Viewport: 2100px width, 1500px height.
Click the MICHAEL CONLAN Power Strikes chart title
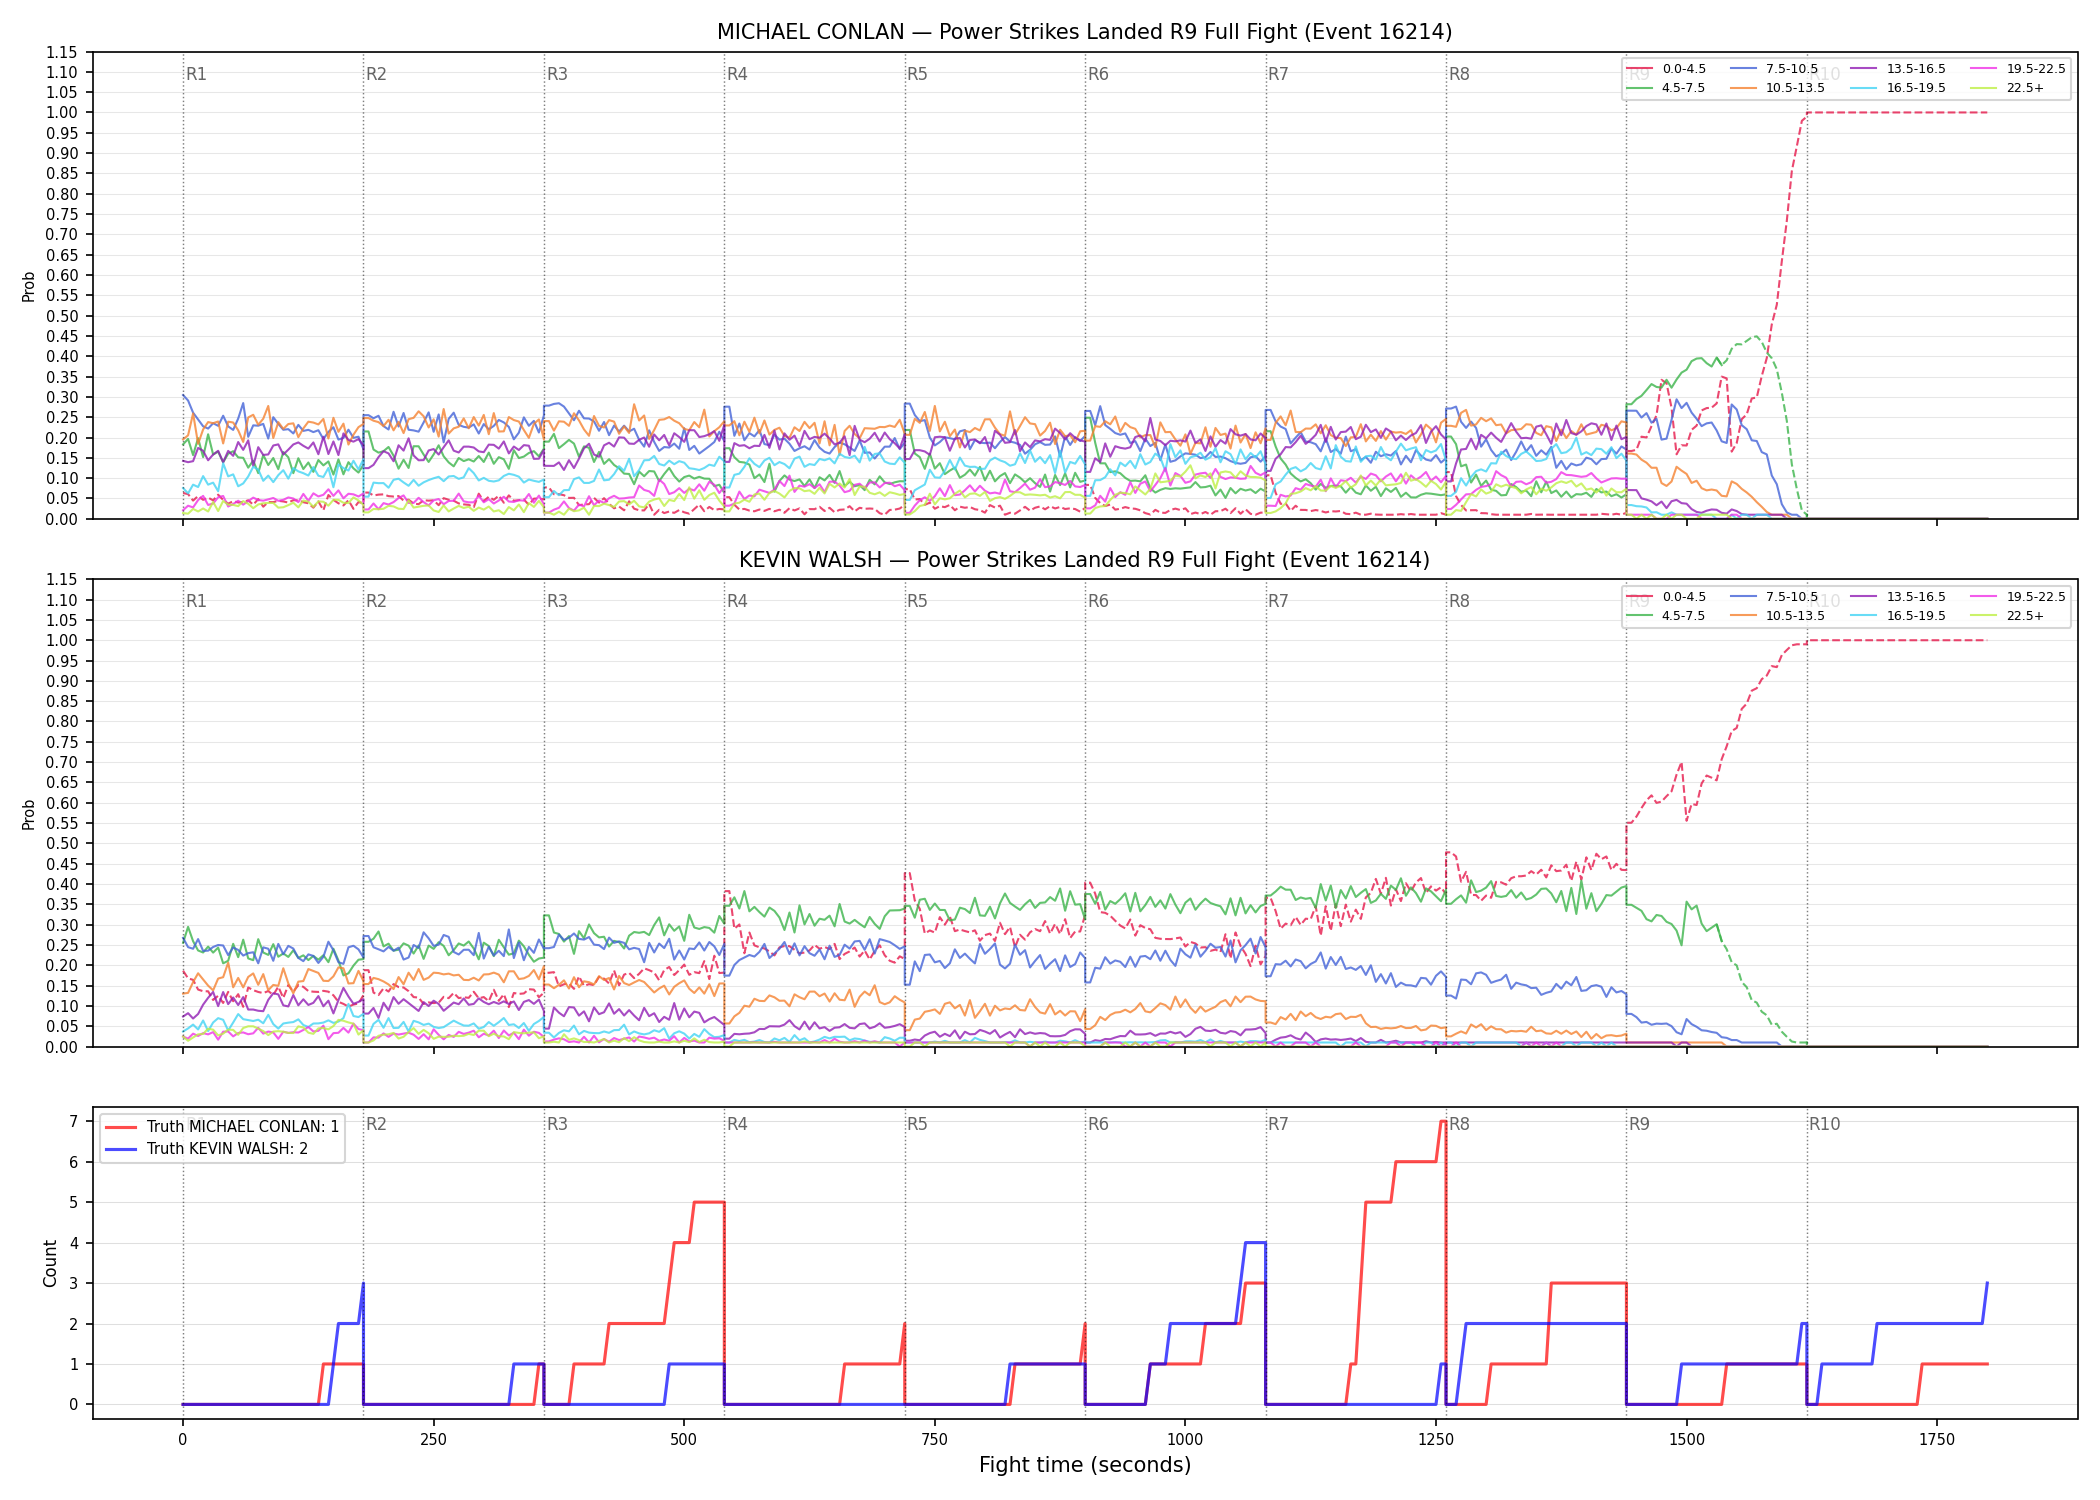[1084, 32]
